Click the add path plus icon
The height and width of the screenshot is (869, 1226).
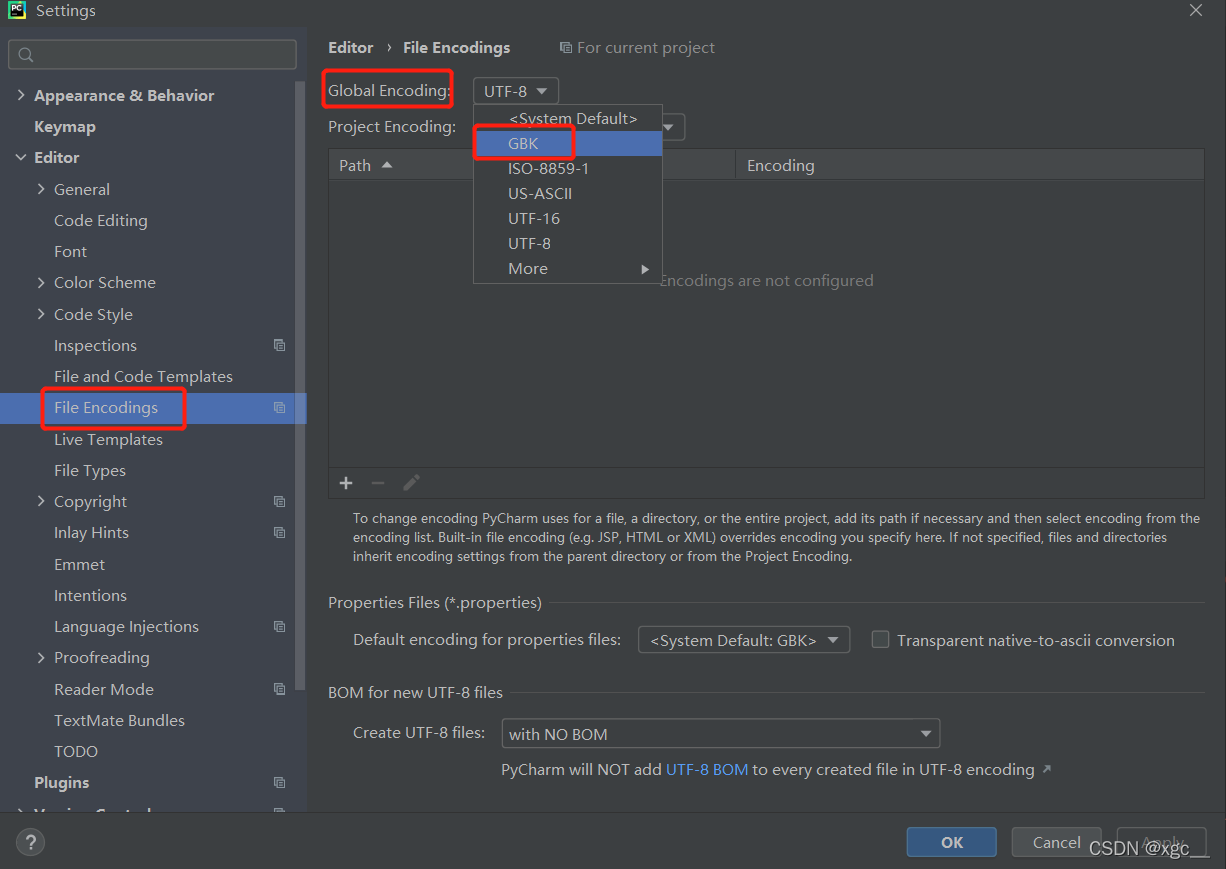click(346, 483)
